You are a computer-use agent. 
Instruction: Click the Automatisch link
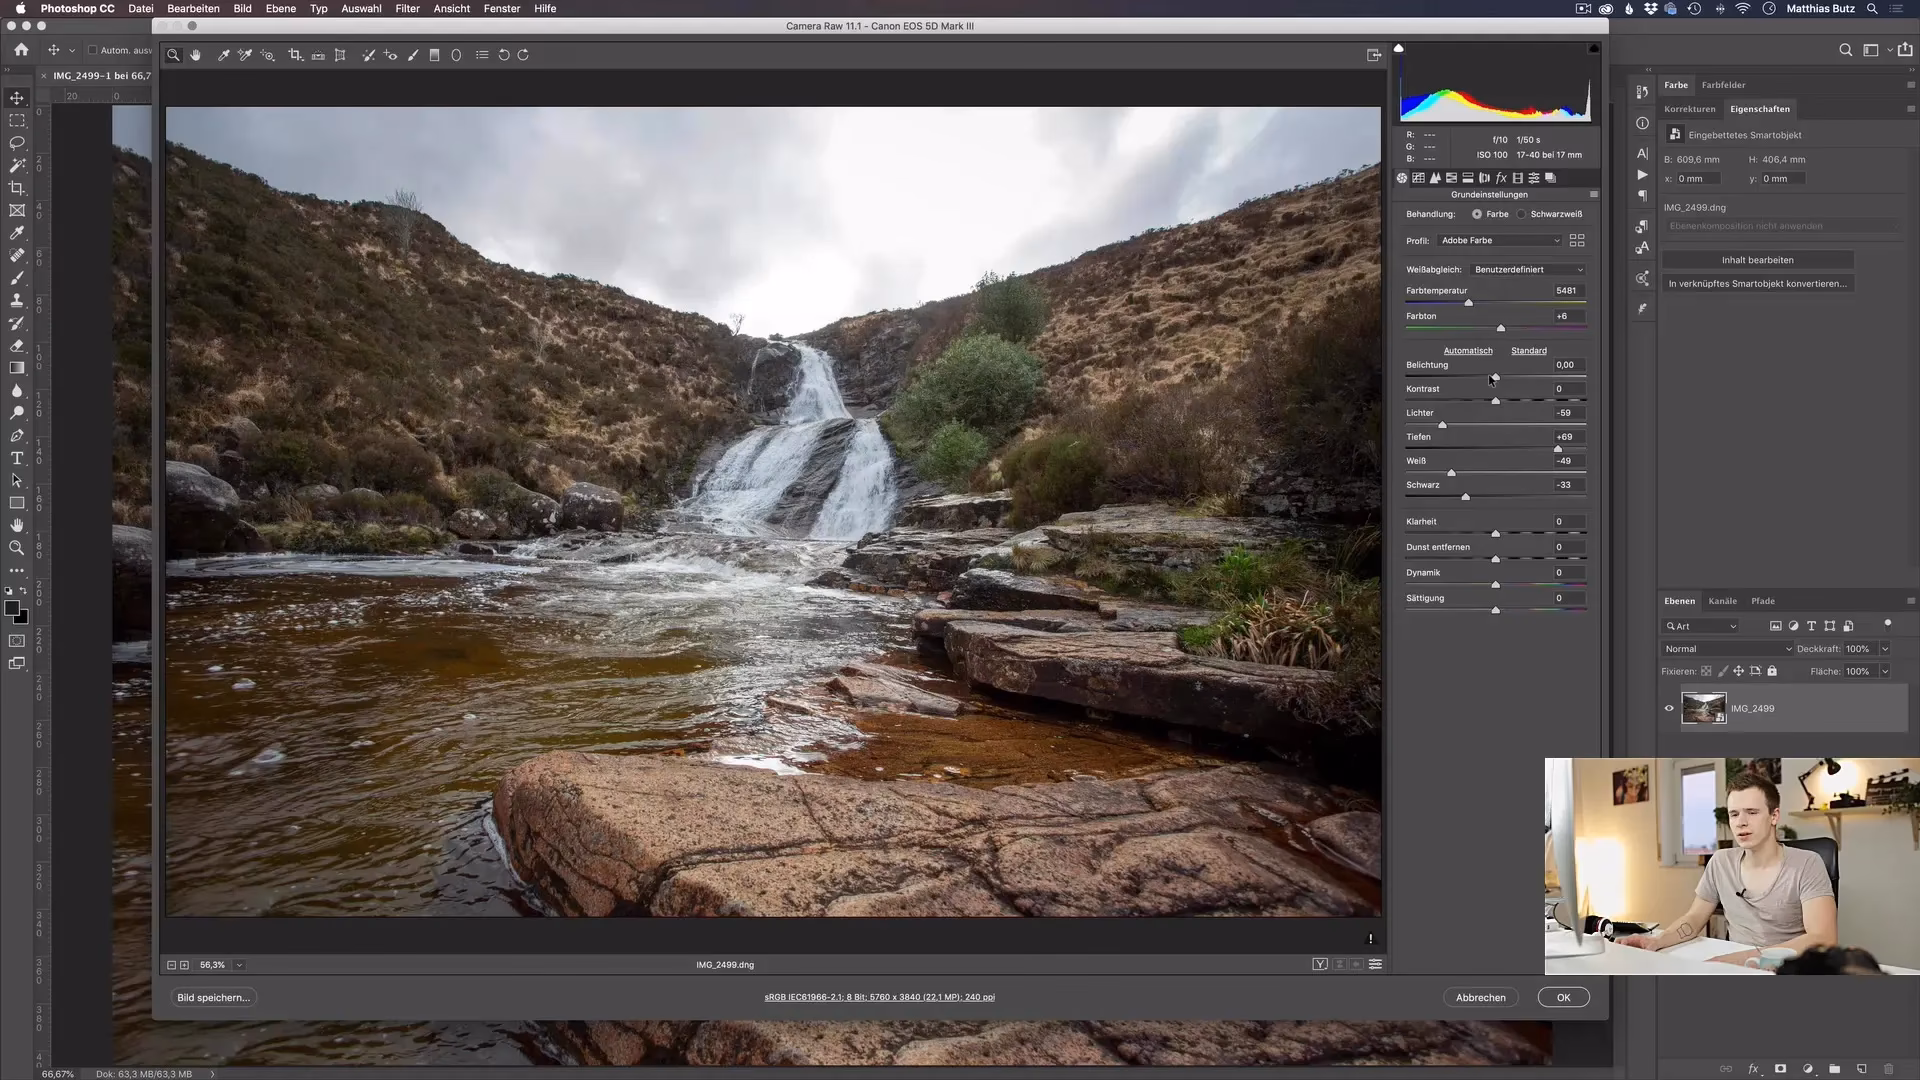[1468, 351]
